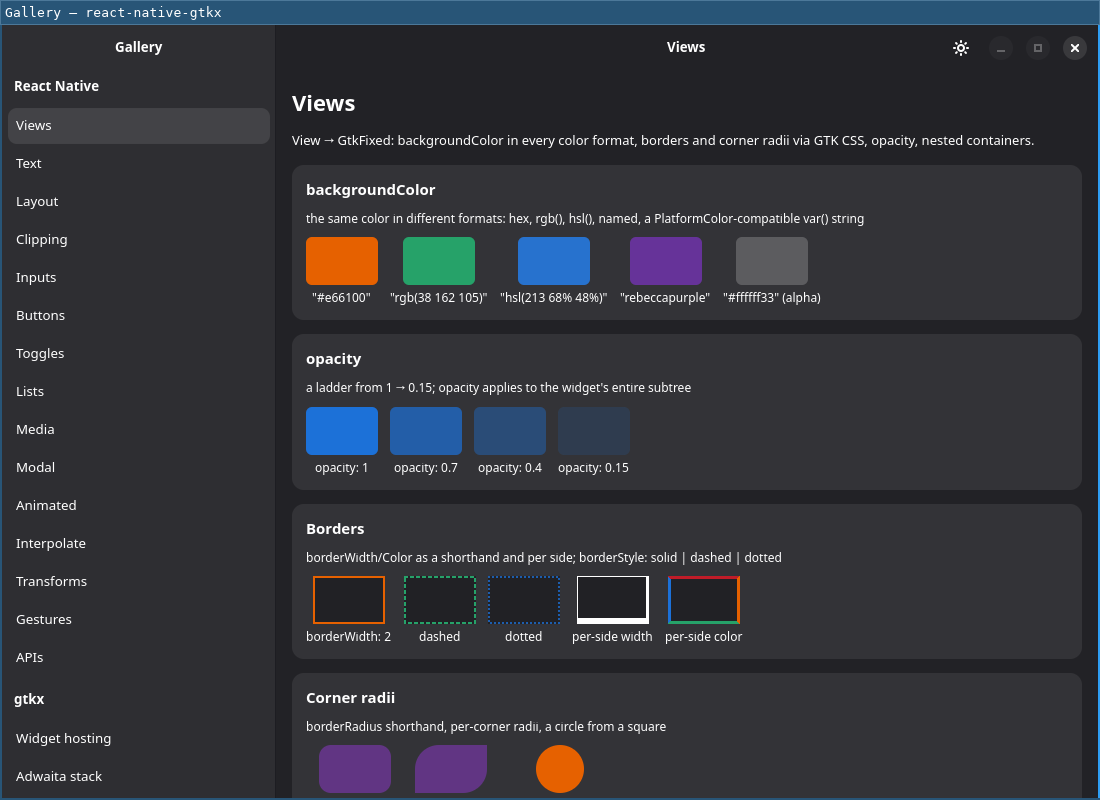Viewport: 1100px width, 800px height.
Task: Select Views in the sidebar
Action: pos(139,126)
